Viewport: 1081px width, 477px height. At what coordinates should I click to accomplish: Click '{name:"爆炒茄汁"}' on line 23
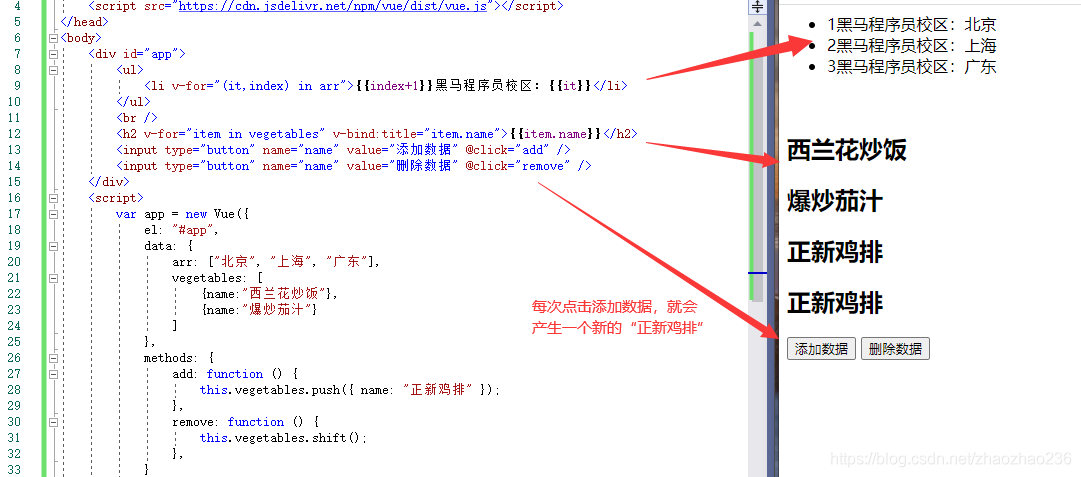click(259, 310)
